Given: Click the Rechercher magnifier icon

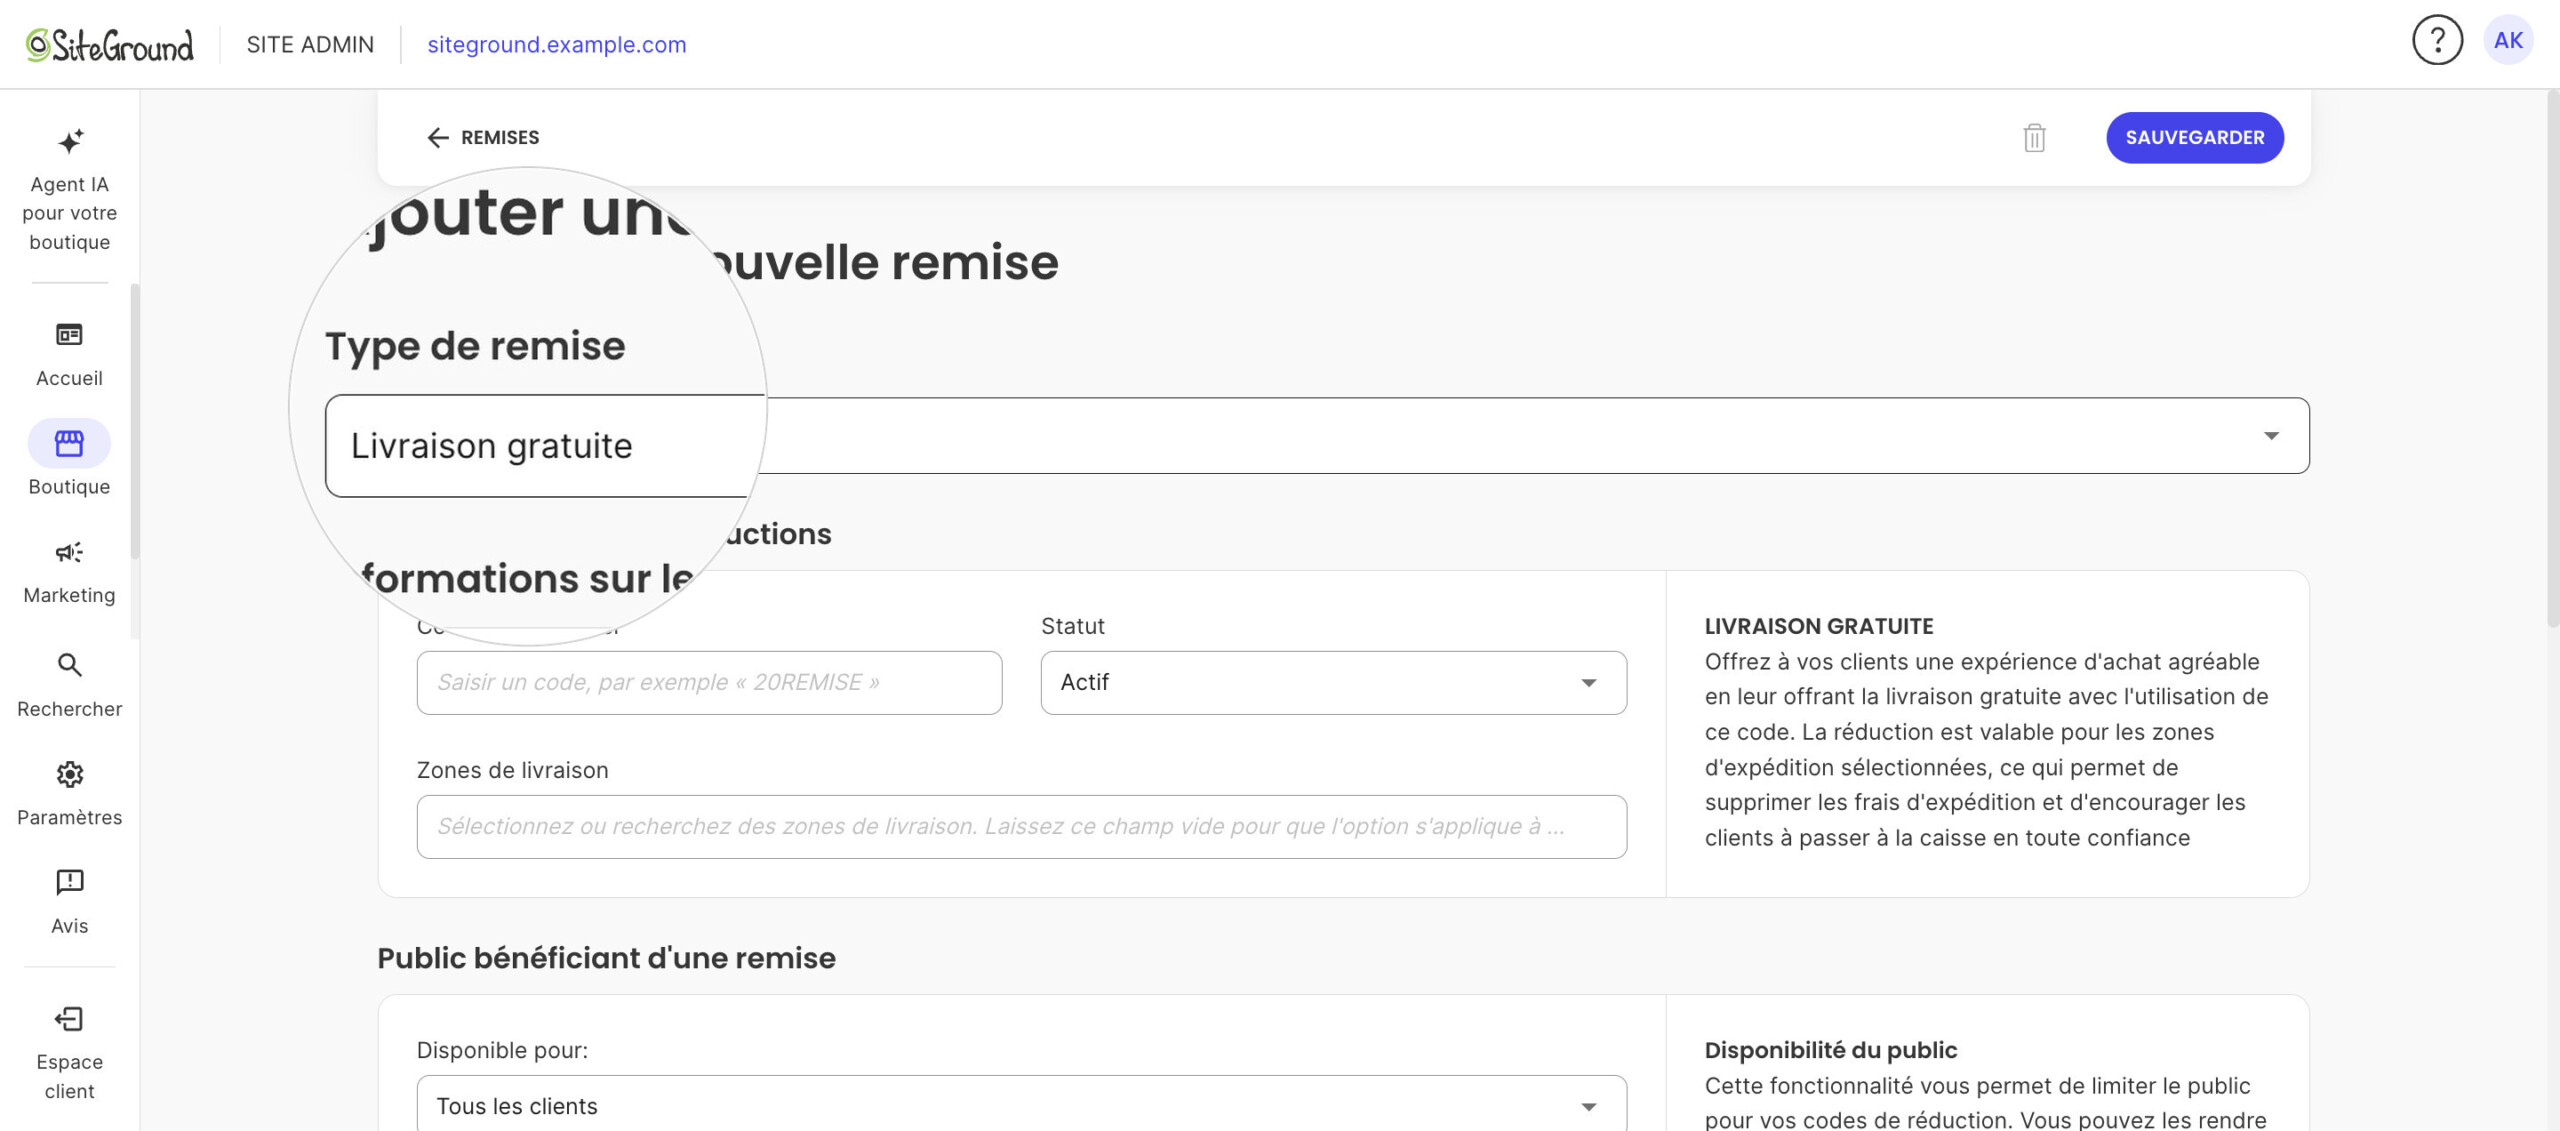Looking at the screenshot, I should [x=69, y=665].
